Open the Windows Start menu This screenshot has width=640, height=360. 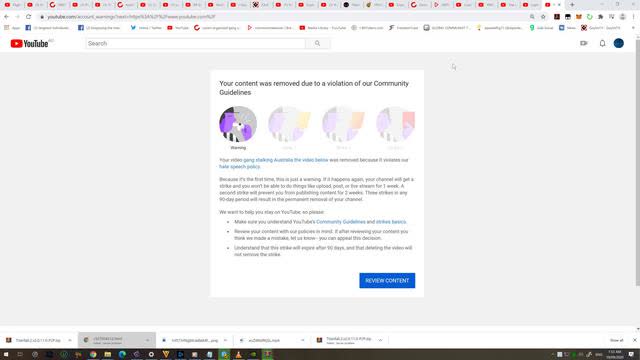click(x=6, y=354)
